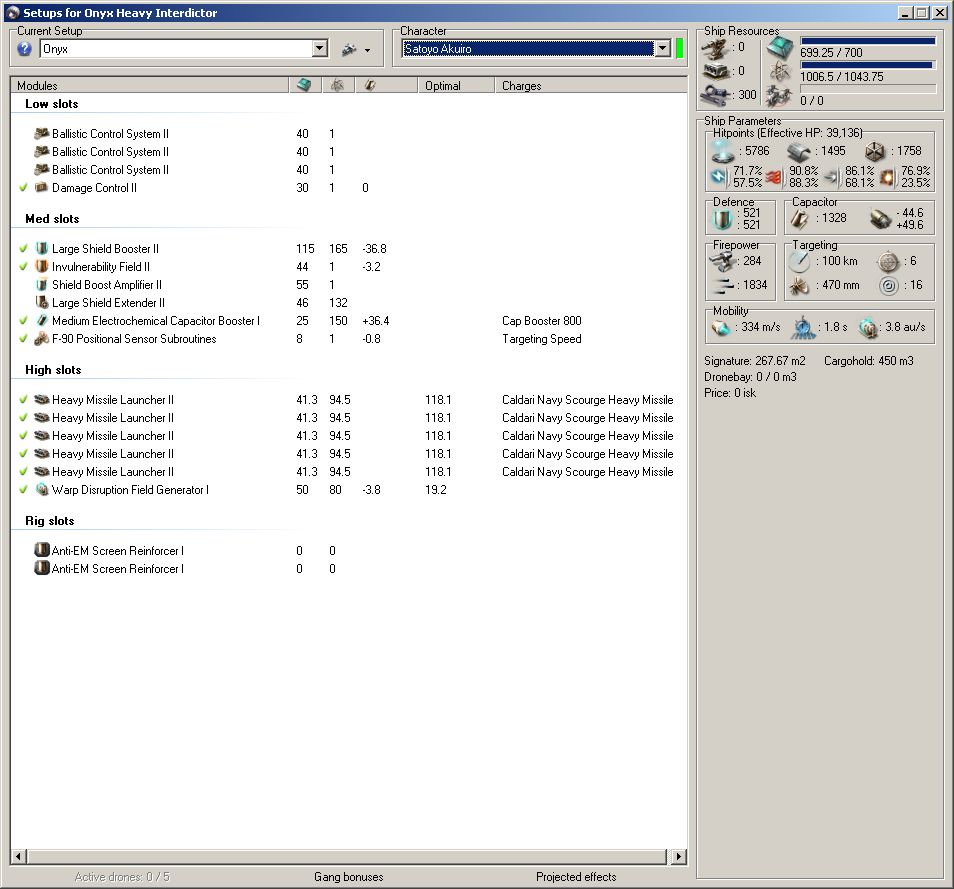Click the Optimal column header

point(456,86)
